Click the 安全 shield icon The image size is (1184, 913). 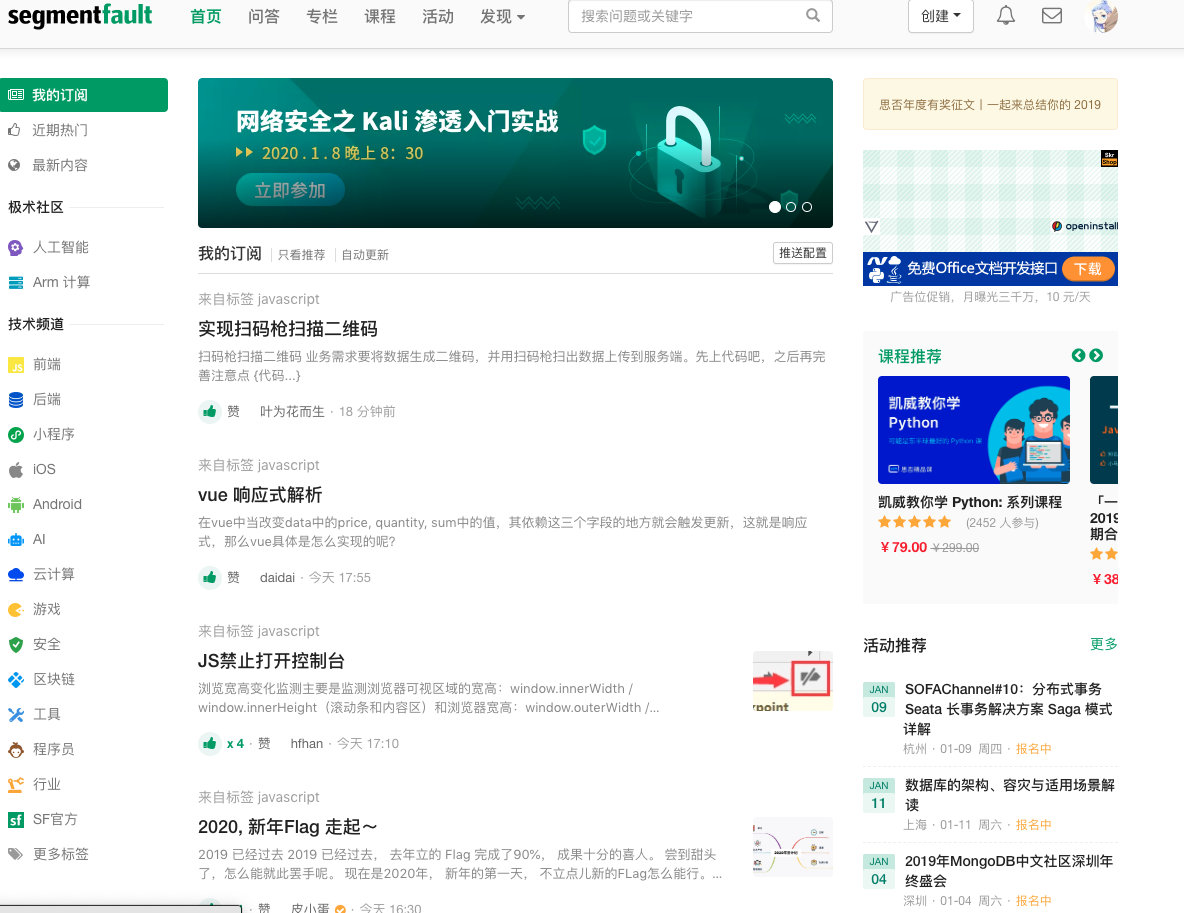[x=15, y=645]
